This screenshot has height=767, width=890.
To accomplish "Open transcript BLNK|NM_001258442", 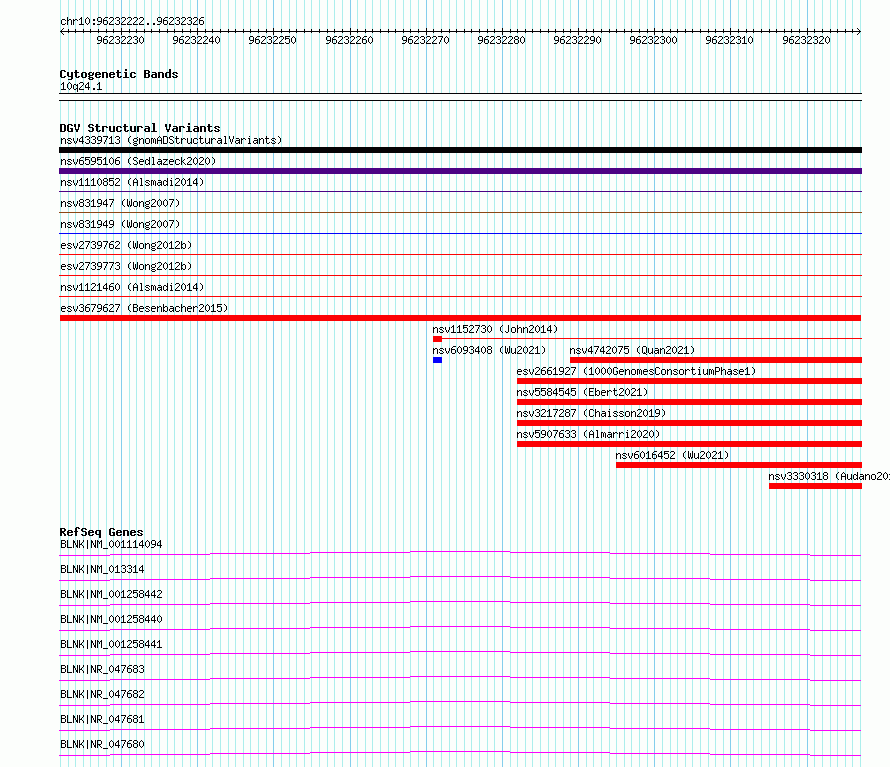I will tap(111, 594).
